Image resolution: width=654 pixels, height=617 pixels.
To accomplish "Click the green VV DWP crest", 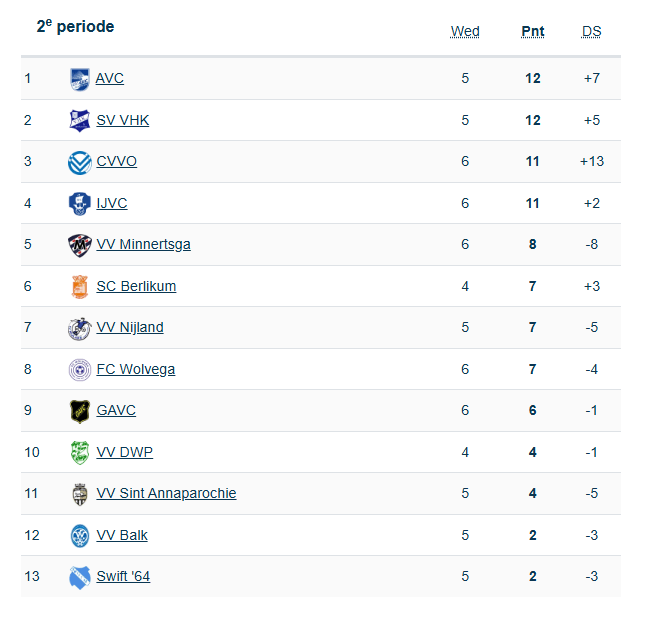I will click(79, 453).
